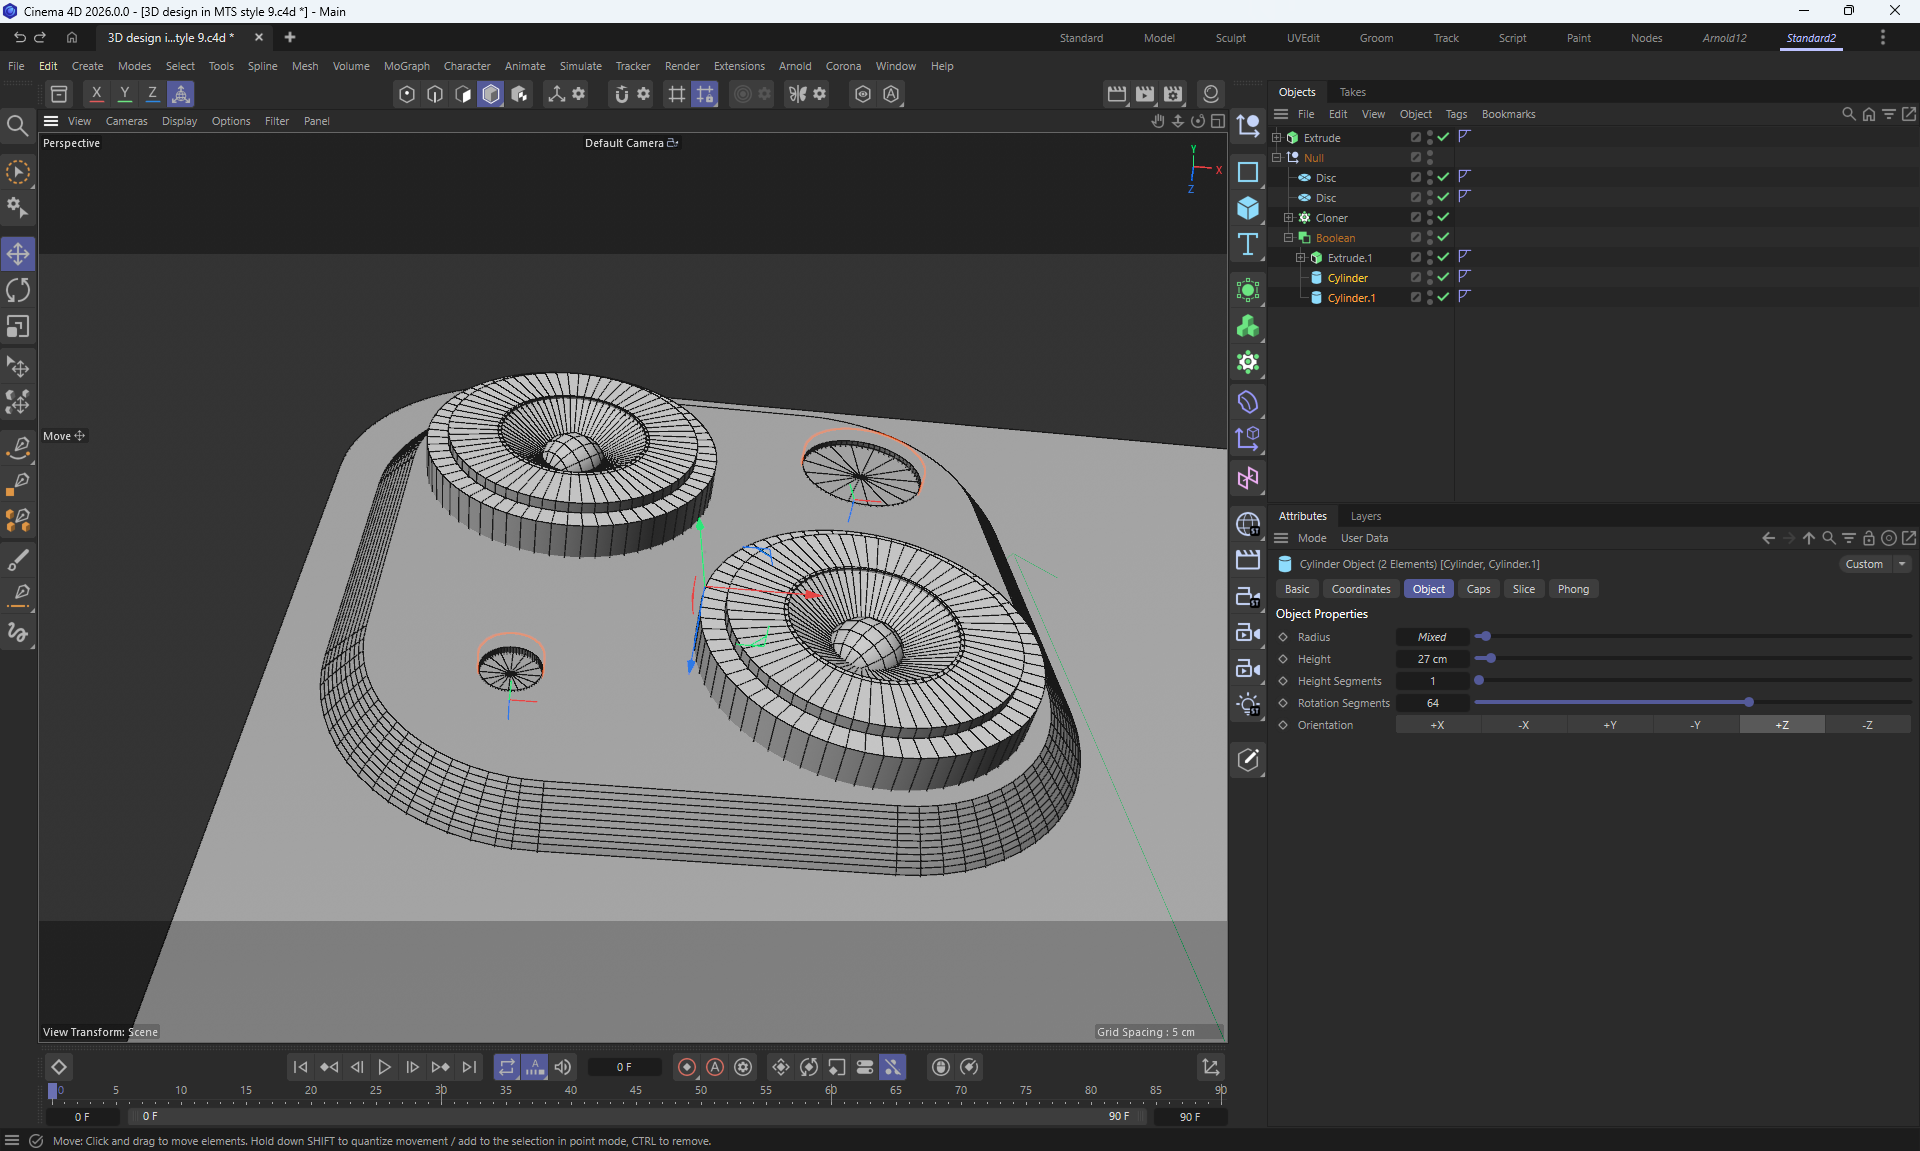Toggle visibility dots of Cylinder.1 object
Viewport: 1920px width, 1151px height.
(1430, 297)
